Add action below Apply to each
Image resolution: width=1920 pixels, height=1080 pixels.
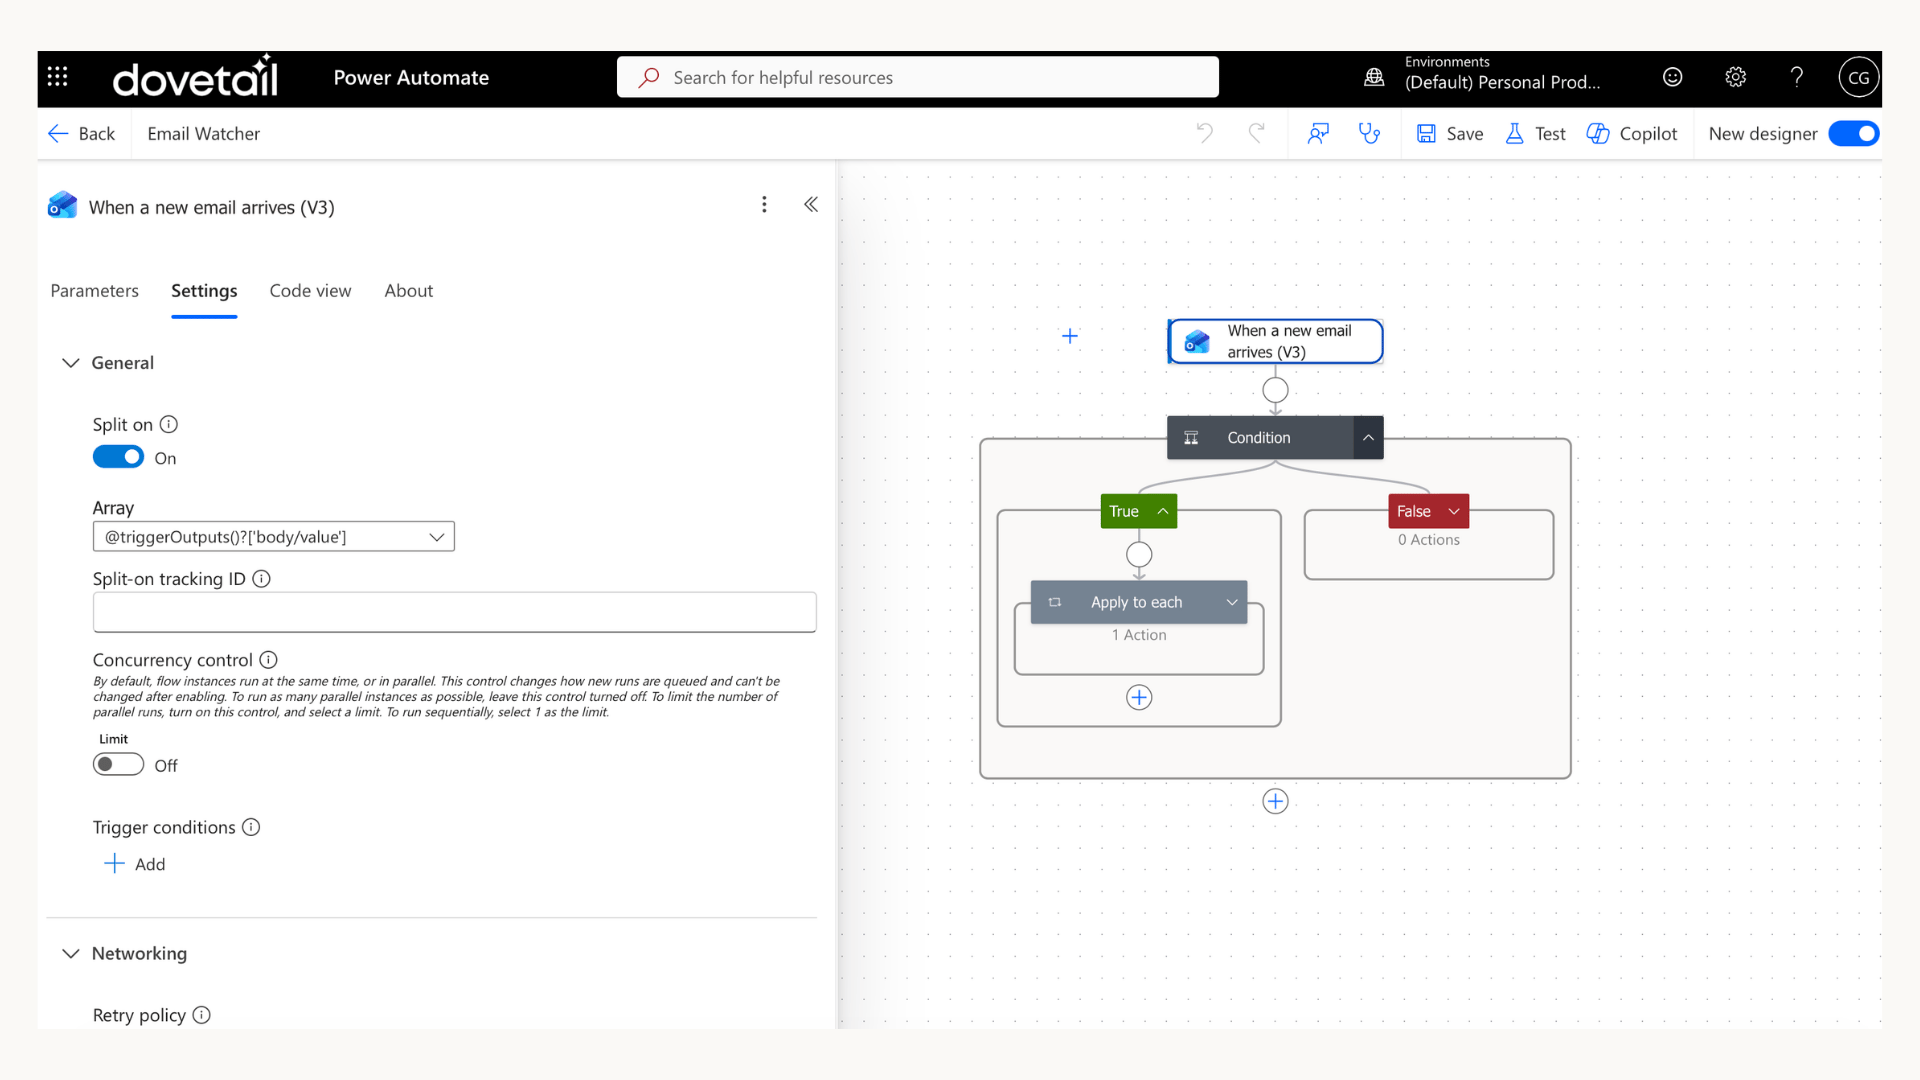point(1139,697)
